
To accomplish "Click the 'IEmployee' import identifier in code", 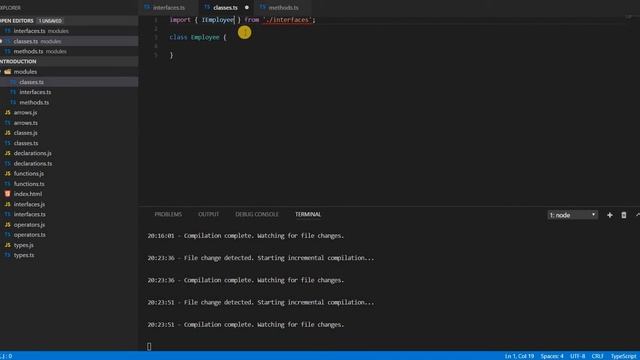I will [x=218, y=20].
